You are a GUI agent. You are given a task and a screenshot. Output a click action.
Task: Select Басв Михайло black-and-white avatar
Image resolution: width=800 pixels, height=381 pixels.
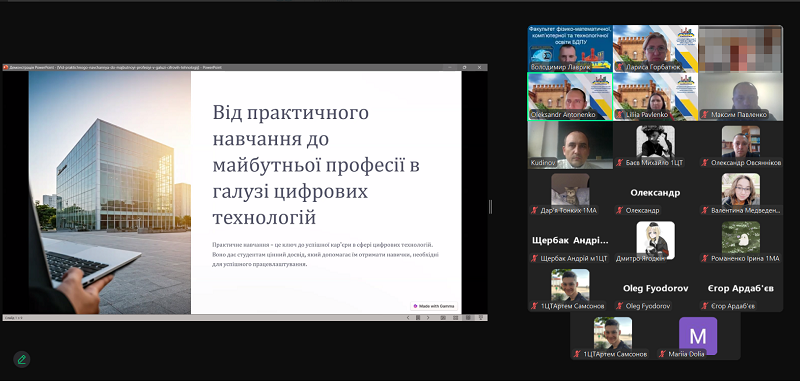(655, 141)
